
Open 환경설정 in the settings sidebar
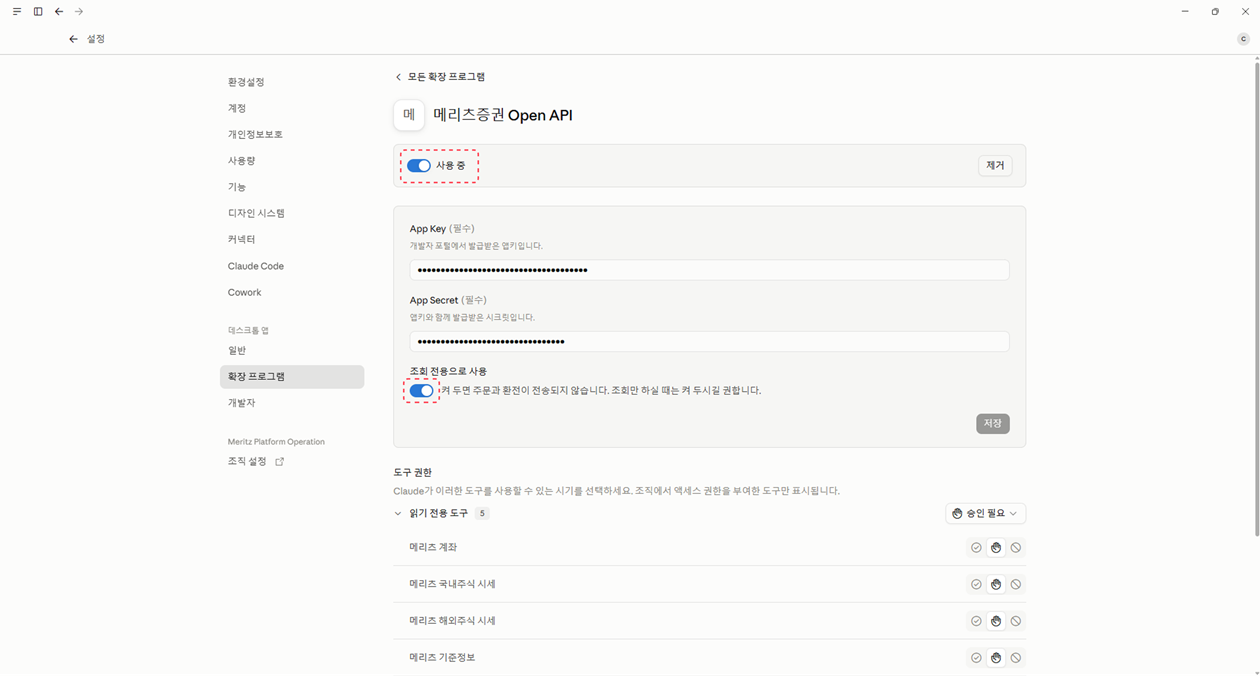(246, 82)
